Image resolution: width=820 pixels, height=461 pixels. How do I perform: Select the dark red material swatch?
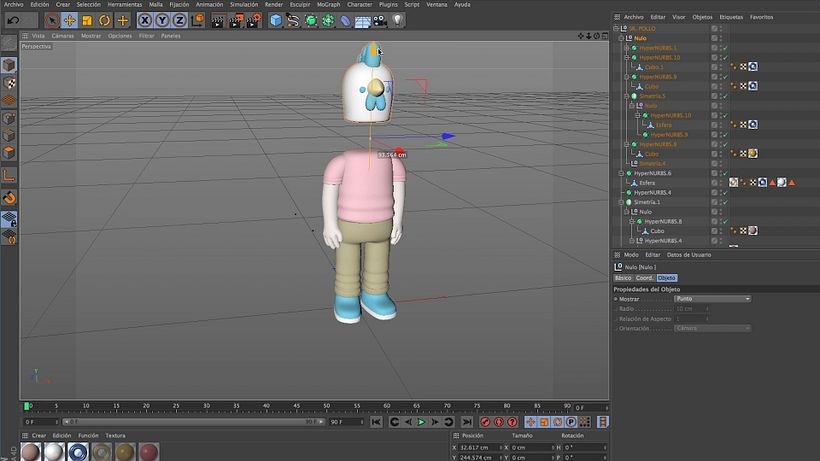149,452
